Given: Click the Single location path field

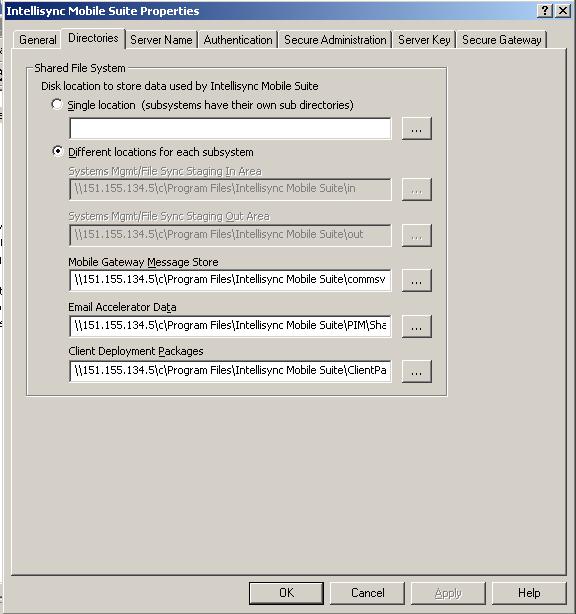Looking at the screenshot, I should (x=230, y=128).
